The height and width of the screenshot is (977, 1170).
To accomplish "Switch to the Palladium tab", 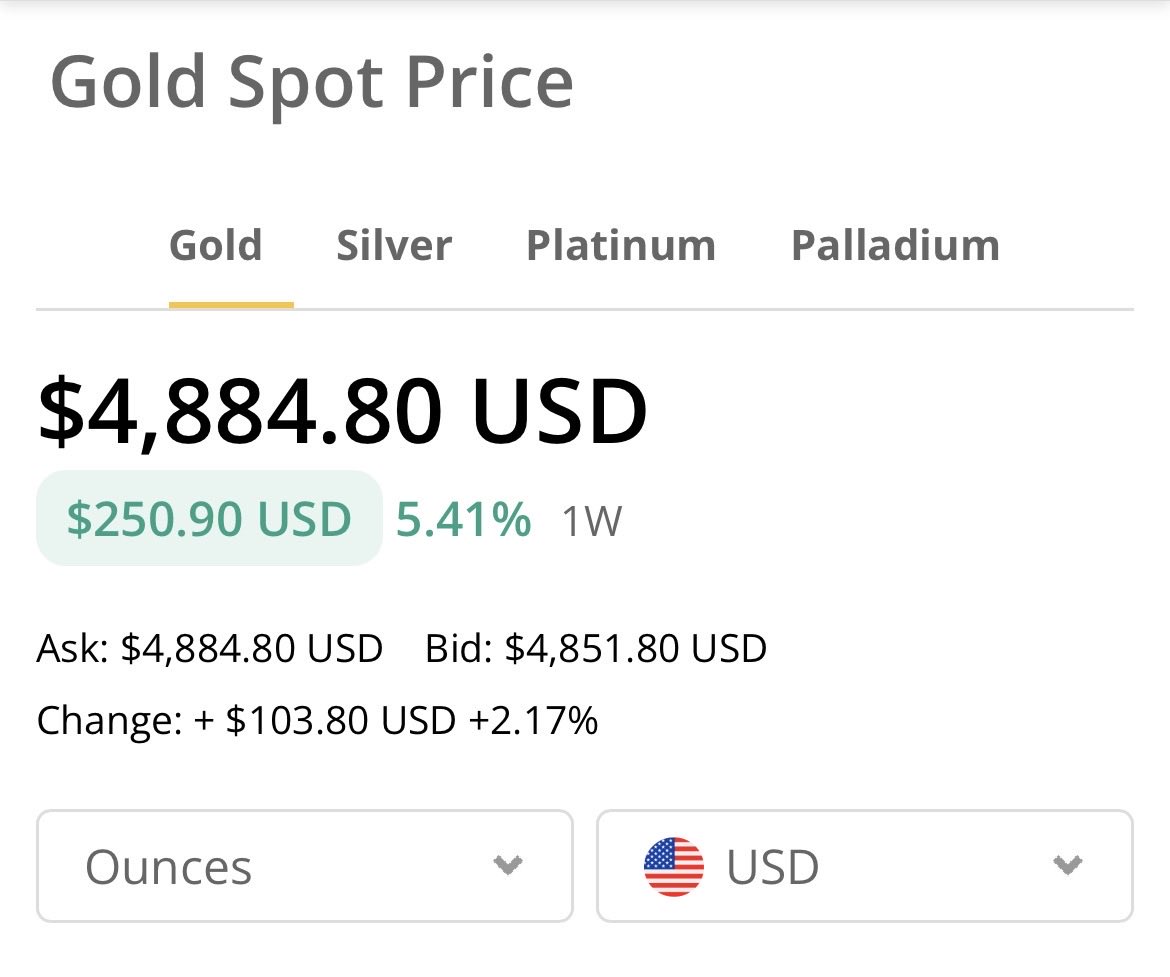I will pos(895,246).
